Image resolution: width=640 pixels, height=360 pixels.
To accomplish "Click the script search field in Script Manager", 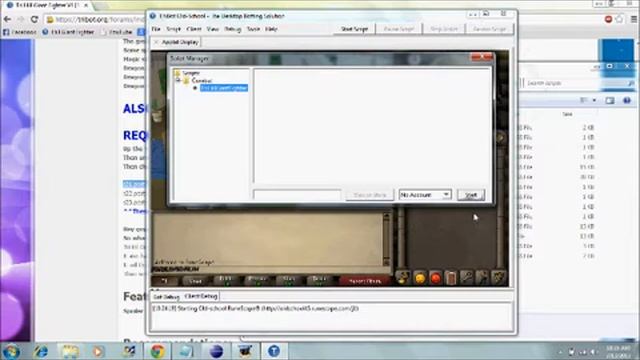I will coord(297,195).
